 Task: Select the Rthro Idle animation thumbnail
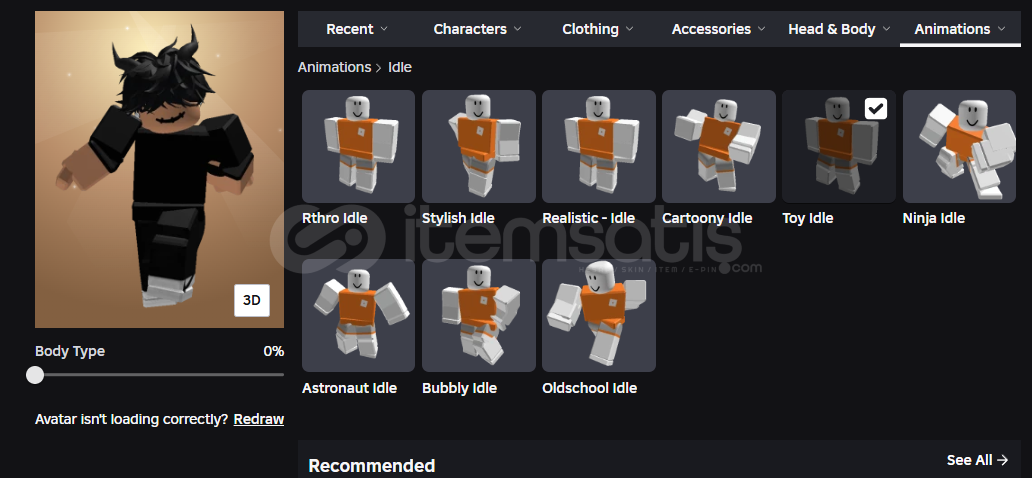tap(358, 146)
